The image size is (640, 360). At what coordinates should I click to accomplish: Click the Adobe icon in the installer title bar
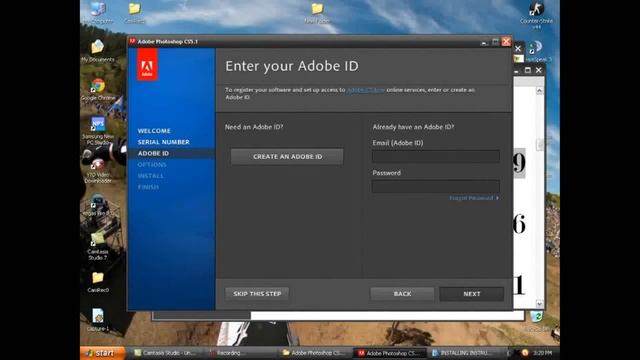click(132, 41)
